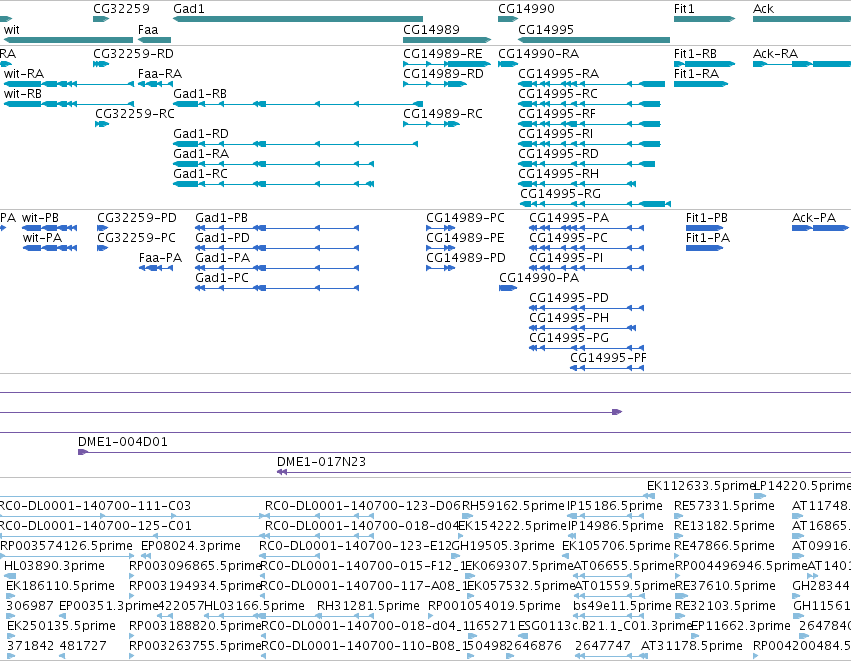Viewport: 851px width, 661px height.
Task: Select EST RP001054019.5prime
Action: [x=494, y=606]
